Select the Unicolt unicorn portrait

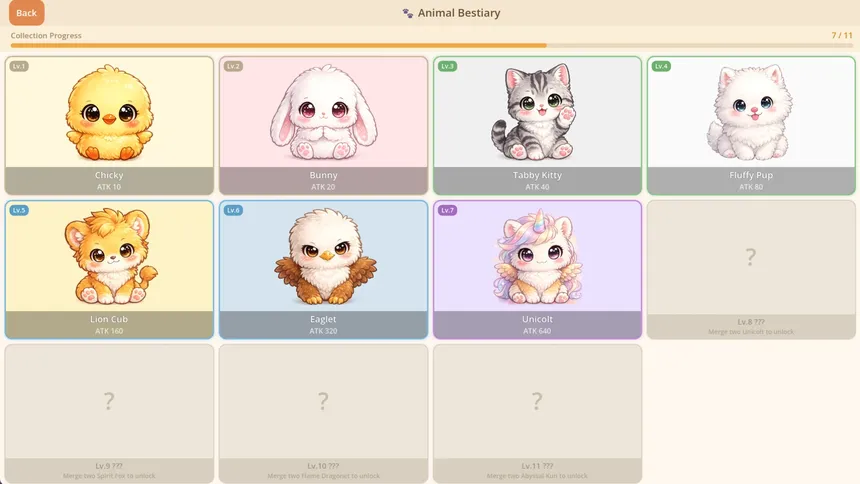[537, 256]
